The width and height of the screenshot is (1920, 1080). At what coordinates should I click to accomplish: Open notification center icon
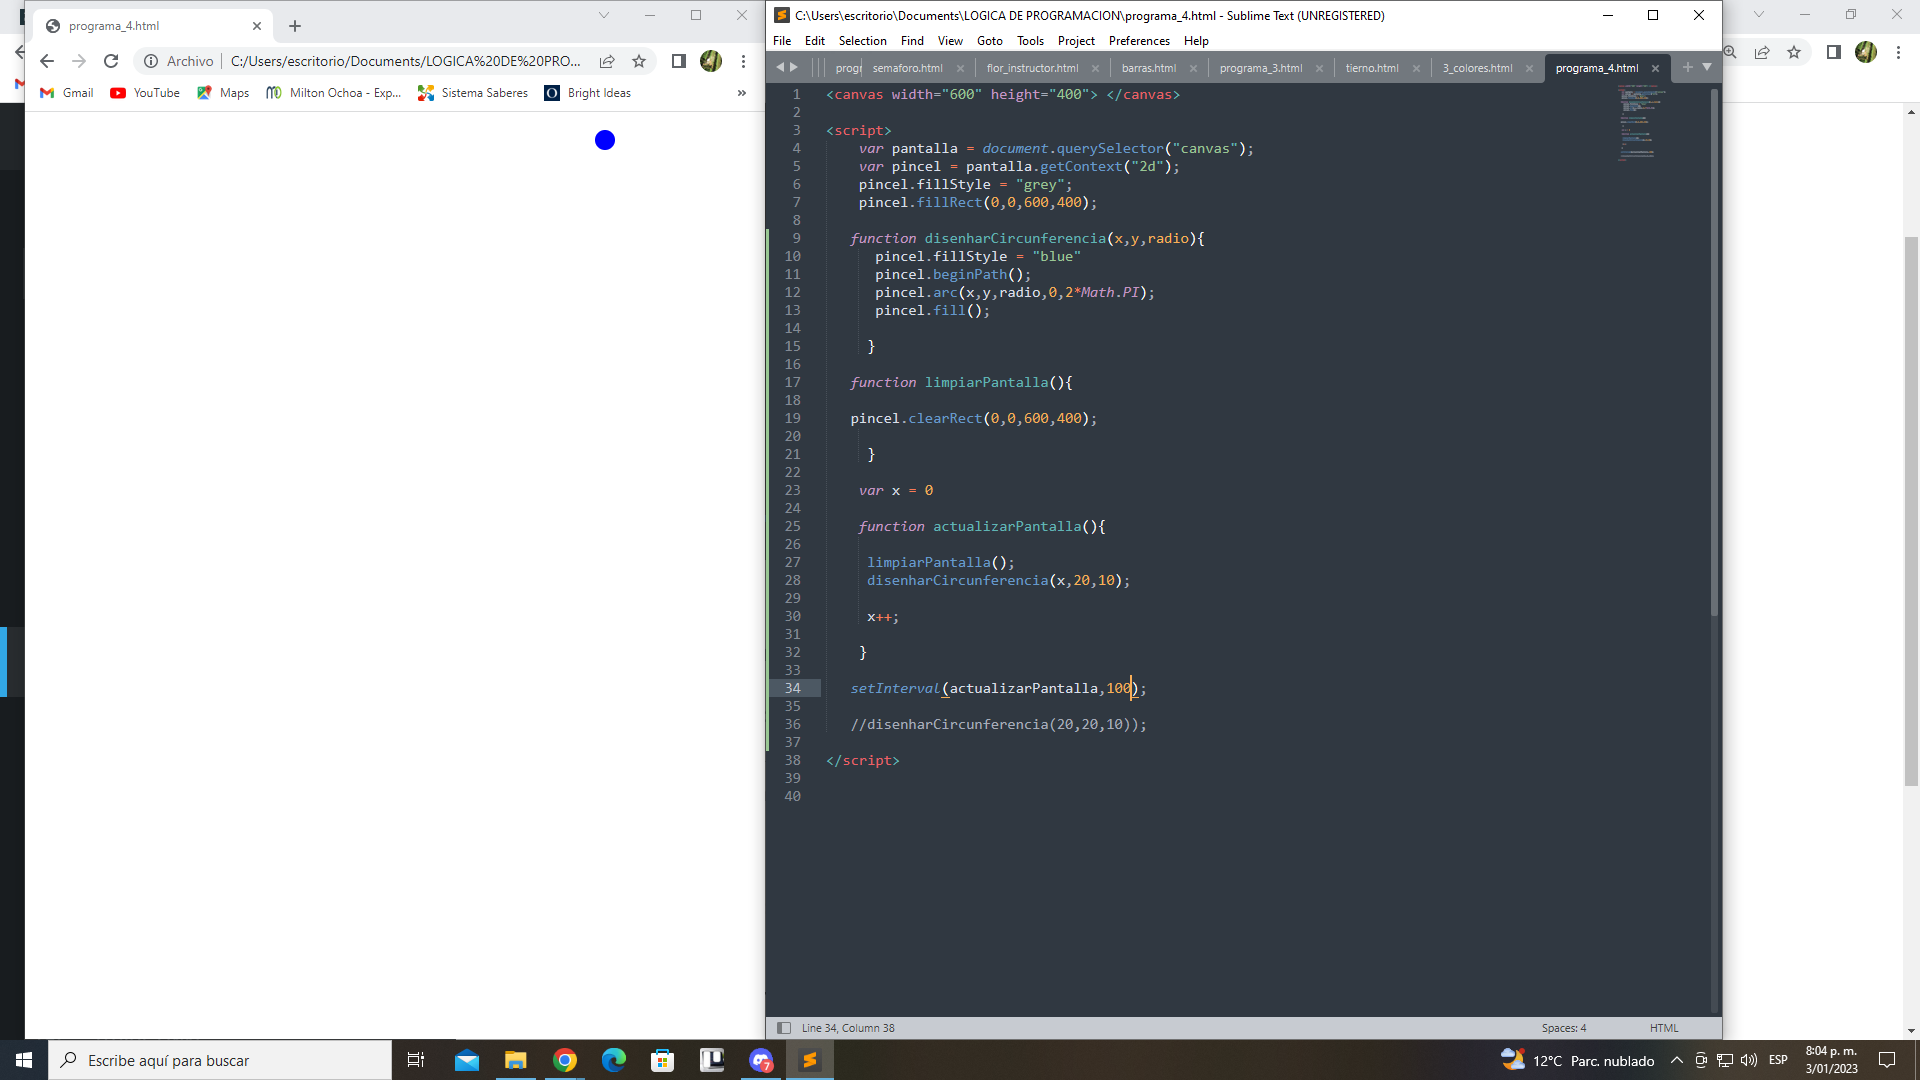[1887, 1060]
